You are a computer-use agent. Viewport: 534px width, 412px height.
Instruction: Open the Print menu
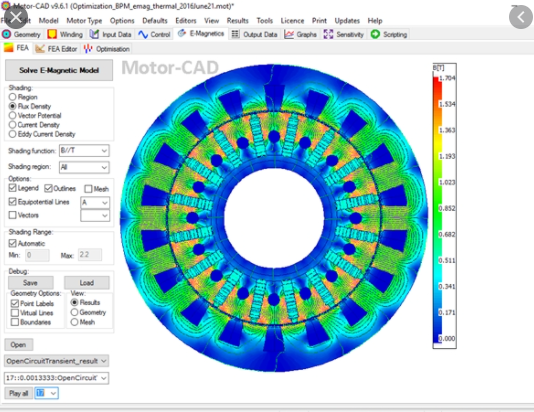pyautogui.click(x=319, y=21)
